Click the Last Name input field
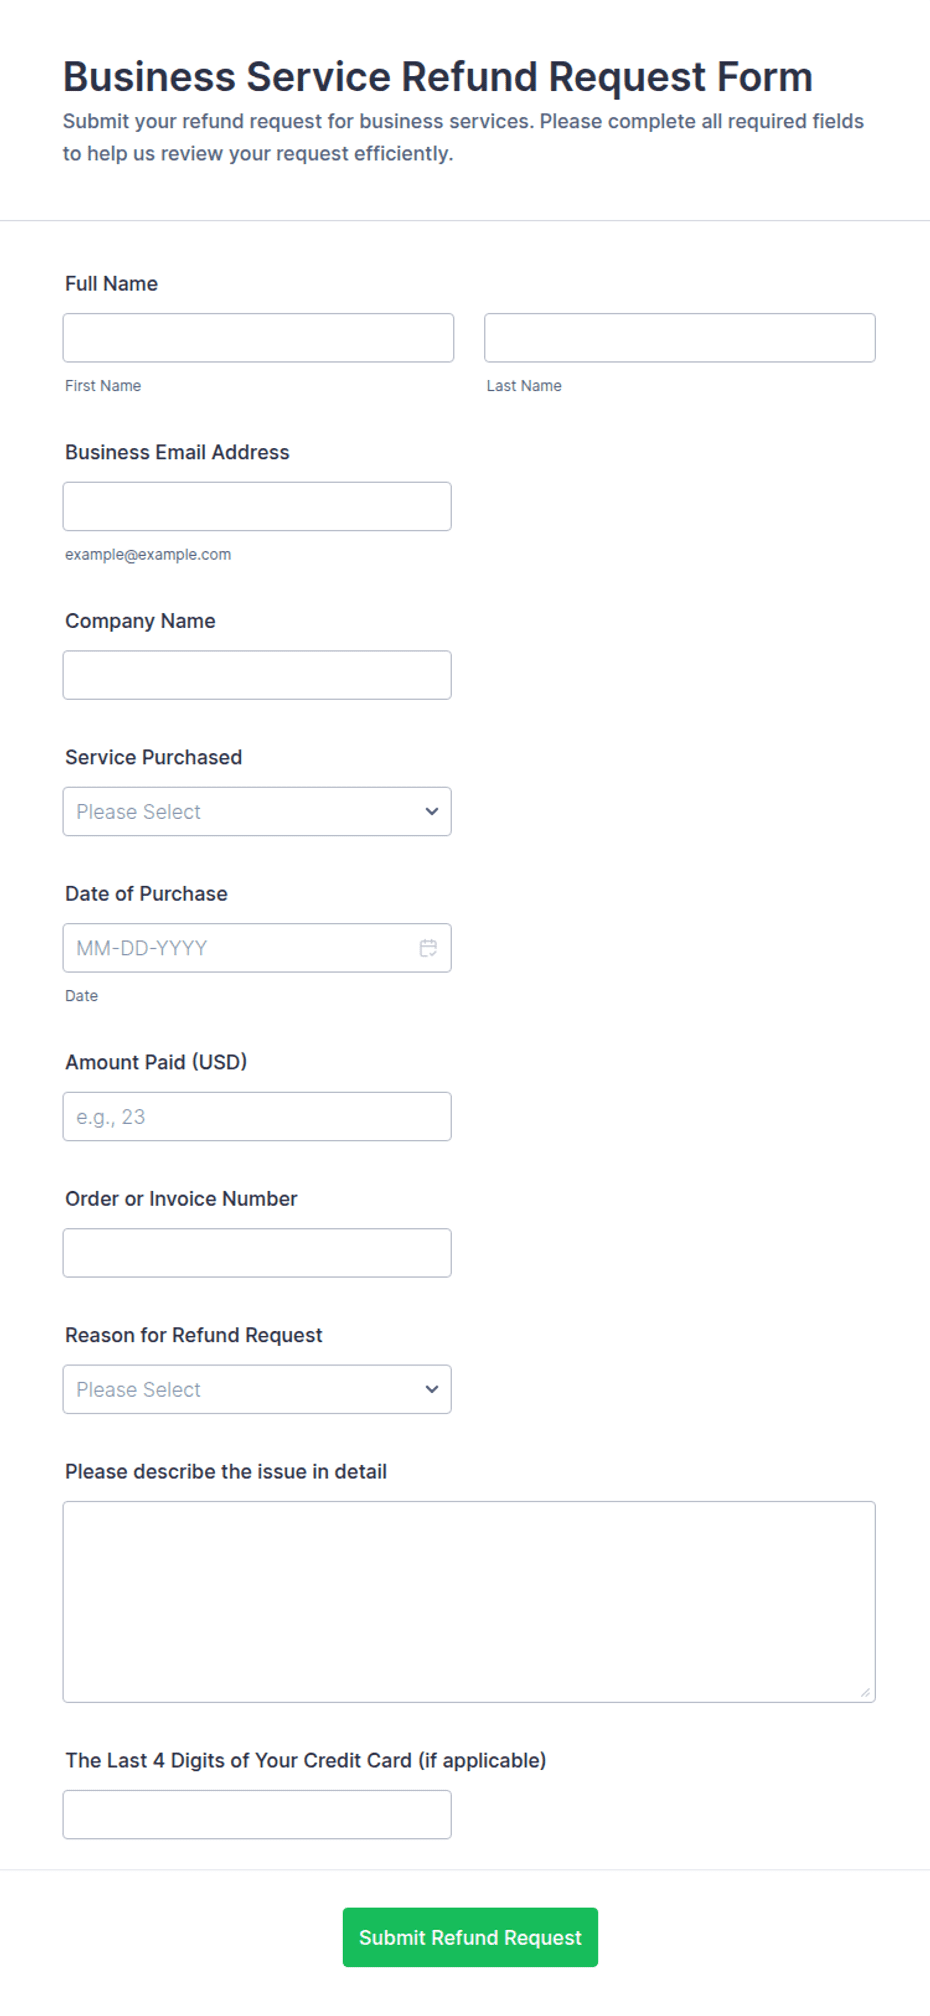This screenshot has width=930, height=2016. click(x=680, y=338)
